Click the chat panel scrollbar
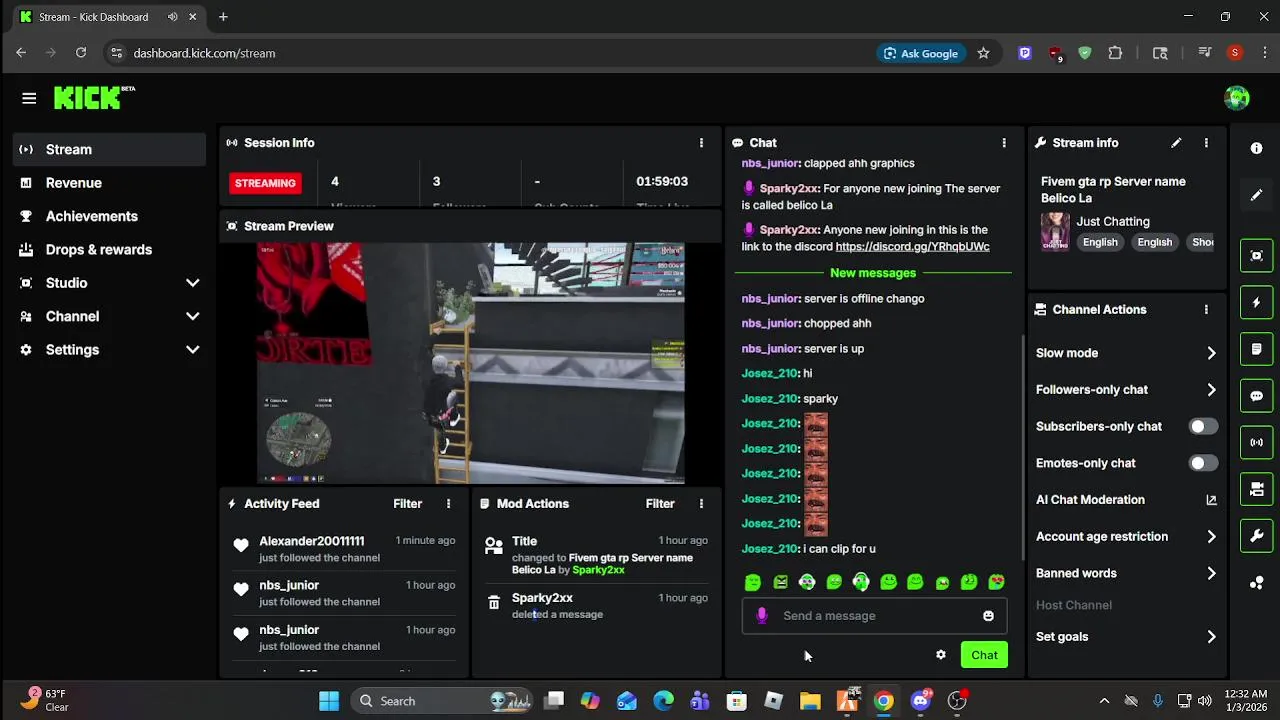1280x720 pixels. (x=1022, y=448)
